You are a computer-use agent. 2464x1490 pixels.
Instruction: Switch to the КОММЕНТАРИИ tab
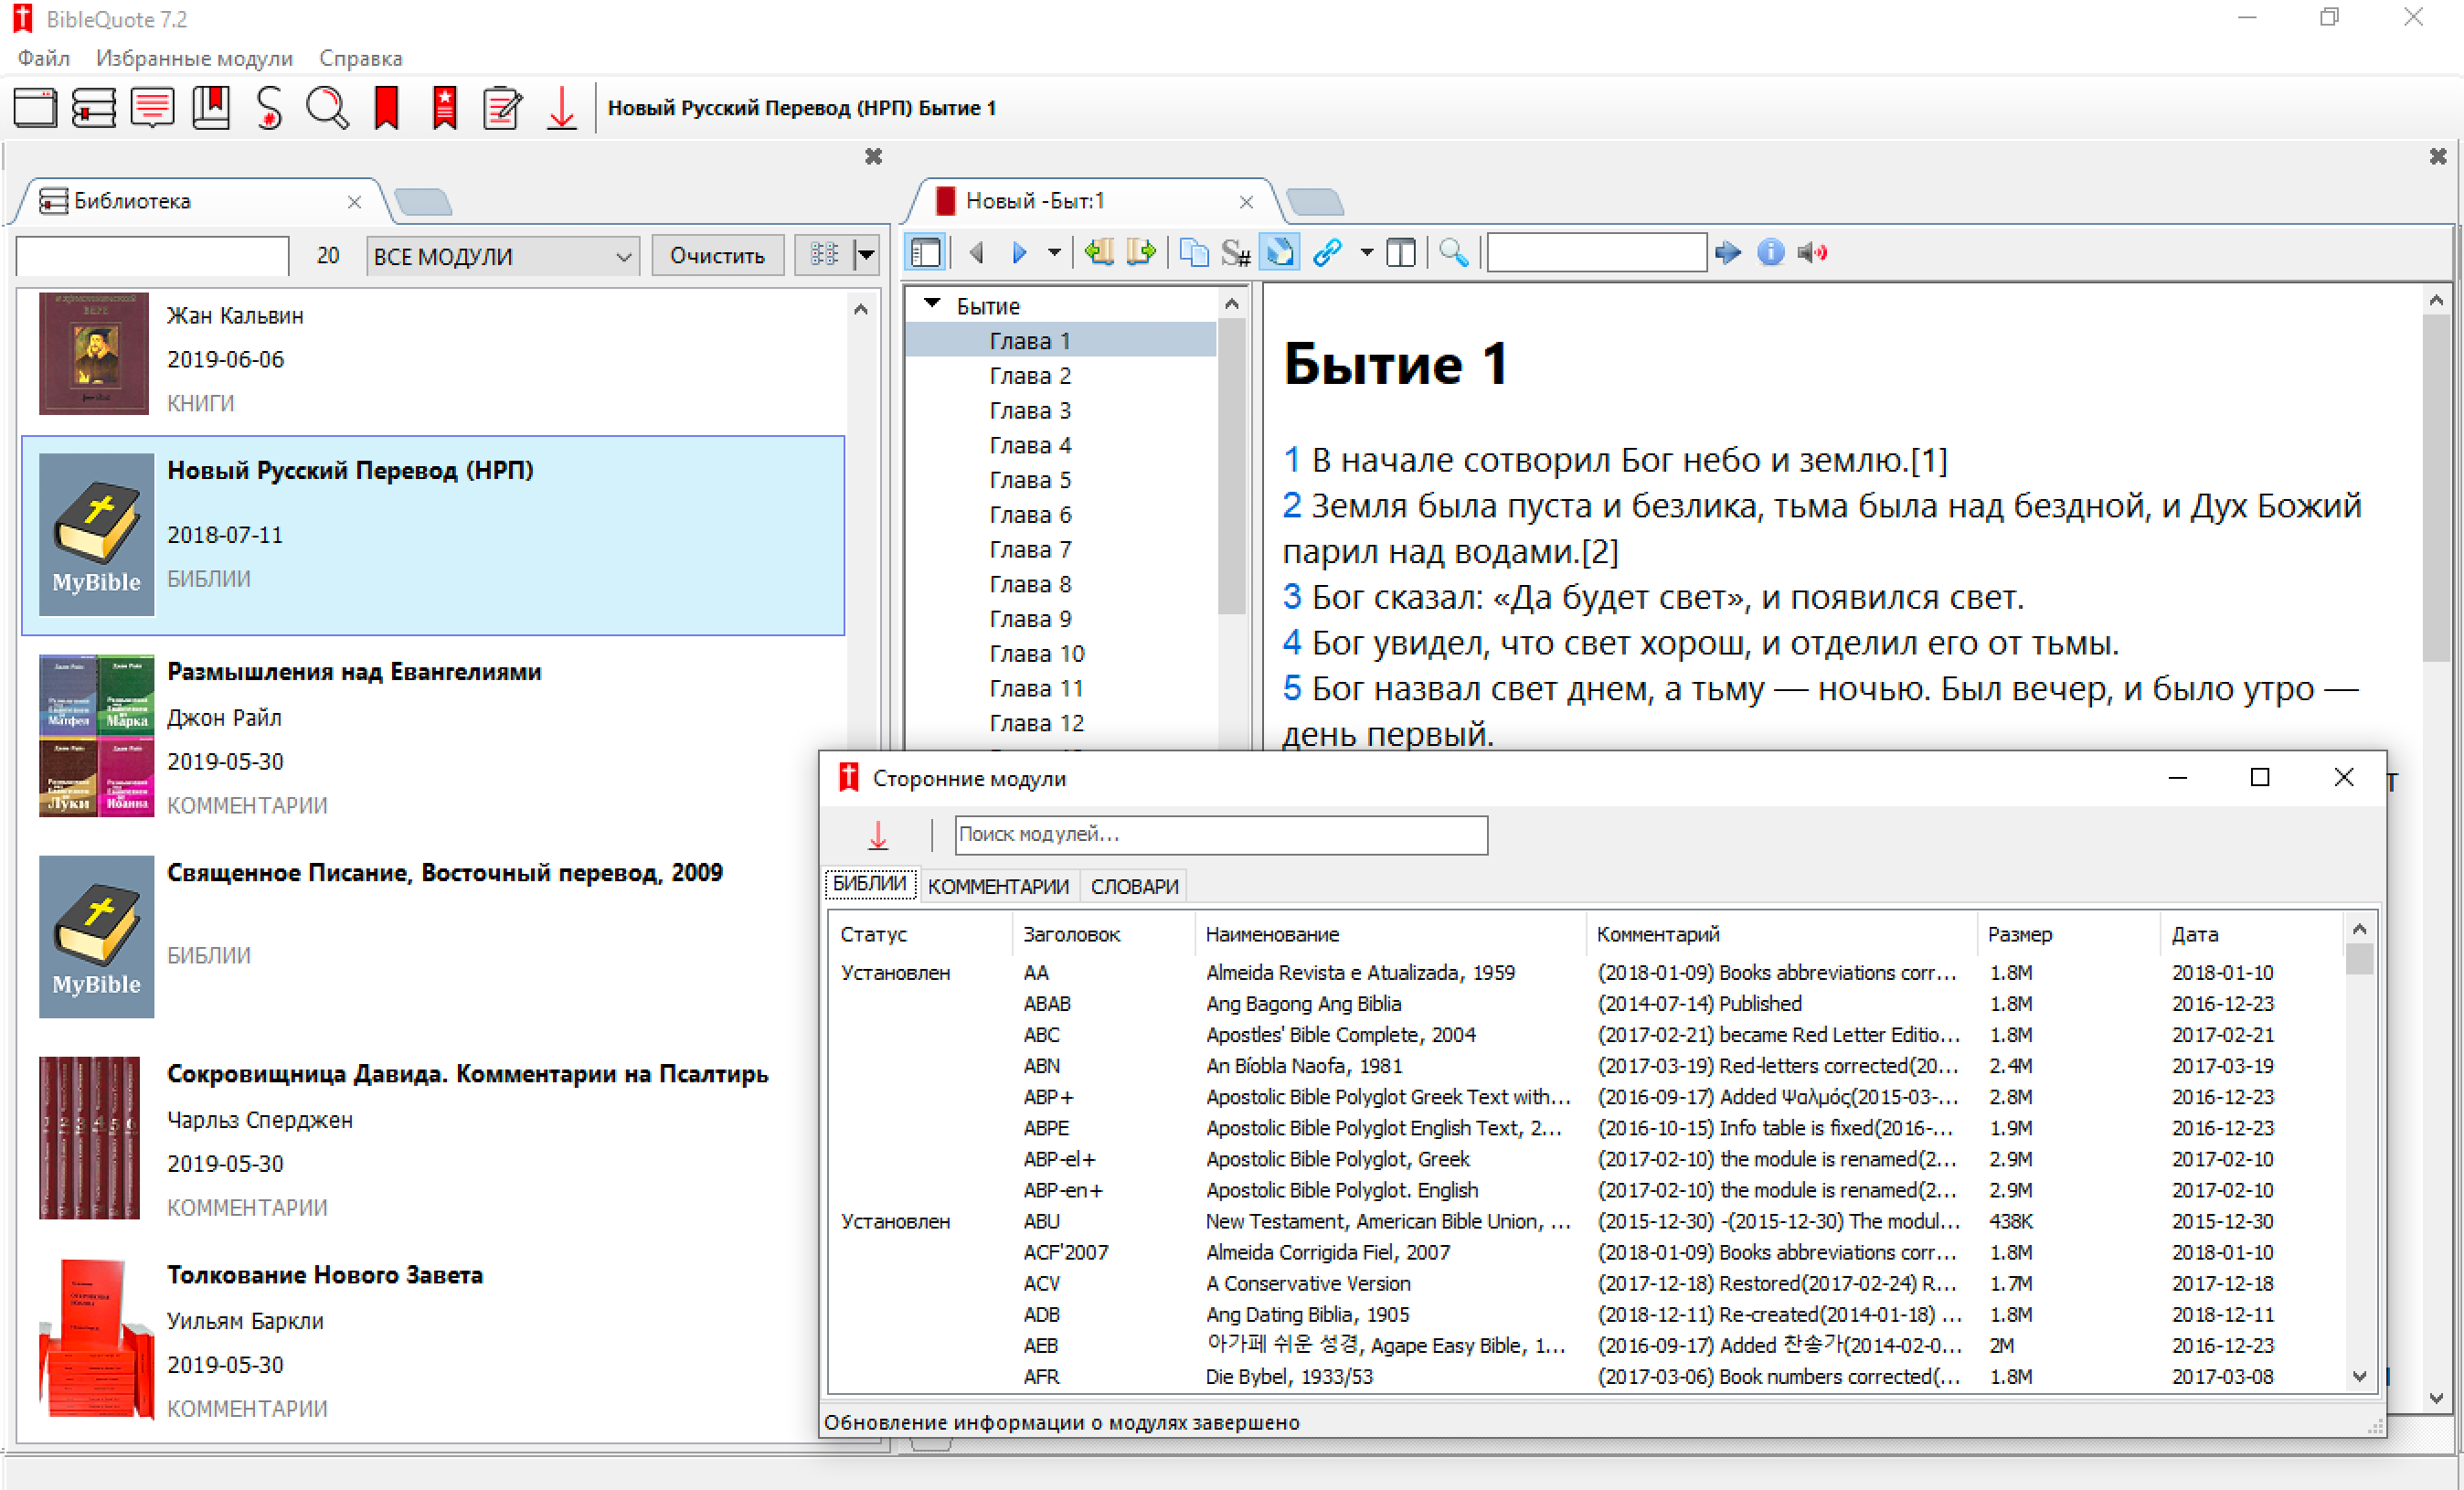(998, 886)
